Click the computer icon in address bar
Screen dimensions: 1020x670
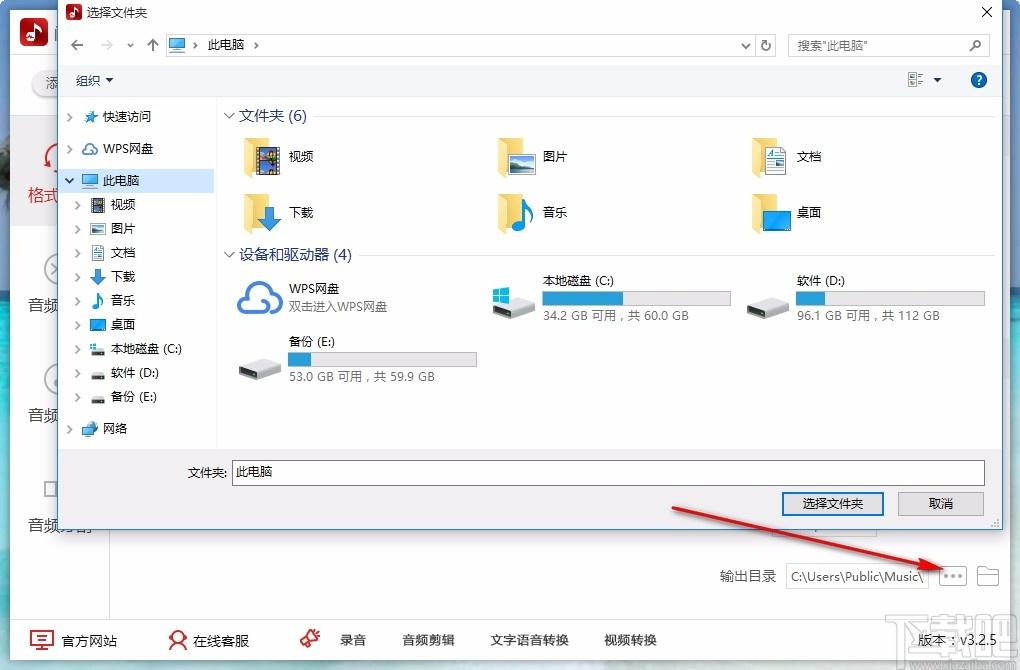177,45
